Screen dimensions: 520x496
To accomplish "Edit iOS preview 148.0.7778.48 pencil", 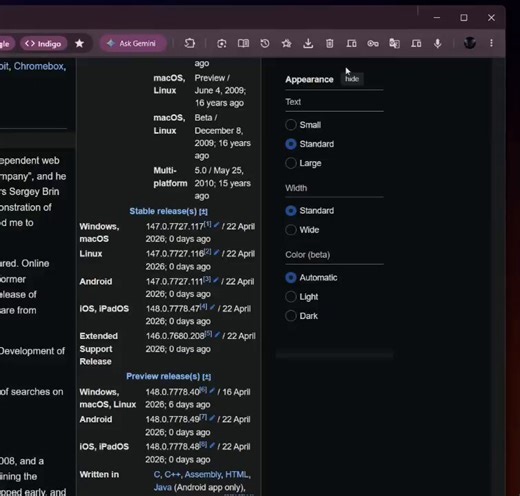I will click(x=212, y=445).
